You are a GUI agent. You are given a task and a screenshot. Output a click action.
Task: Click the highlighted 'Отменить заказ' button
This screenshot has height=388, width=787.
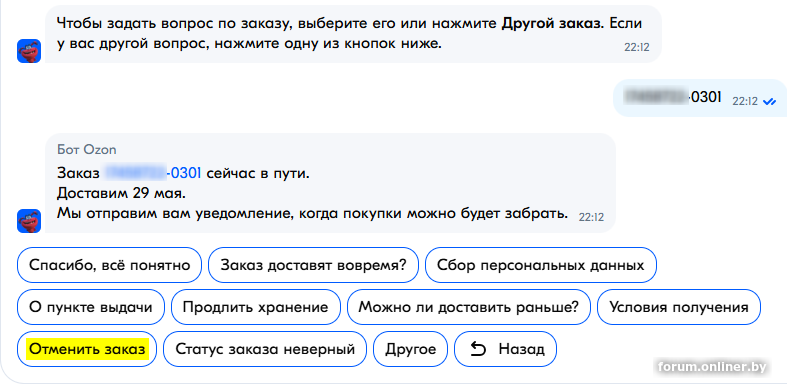87,349
